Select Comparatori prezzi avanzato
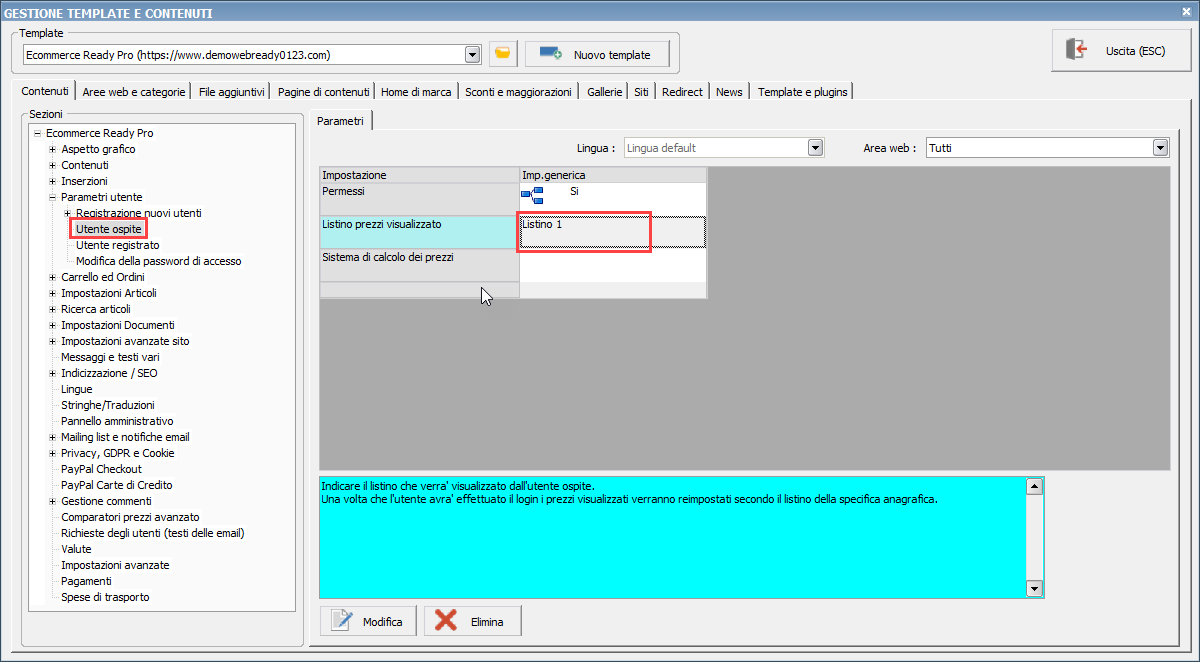The image size is (1200, 662). click(130, 517)
